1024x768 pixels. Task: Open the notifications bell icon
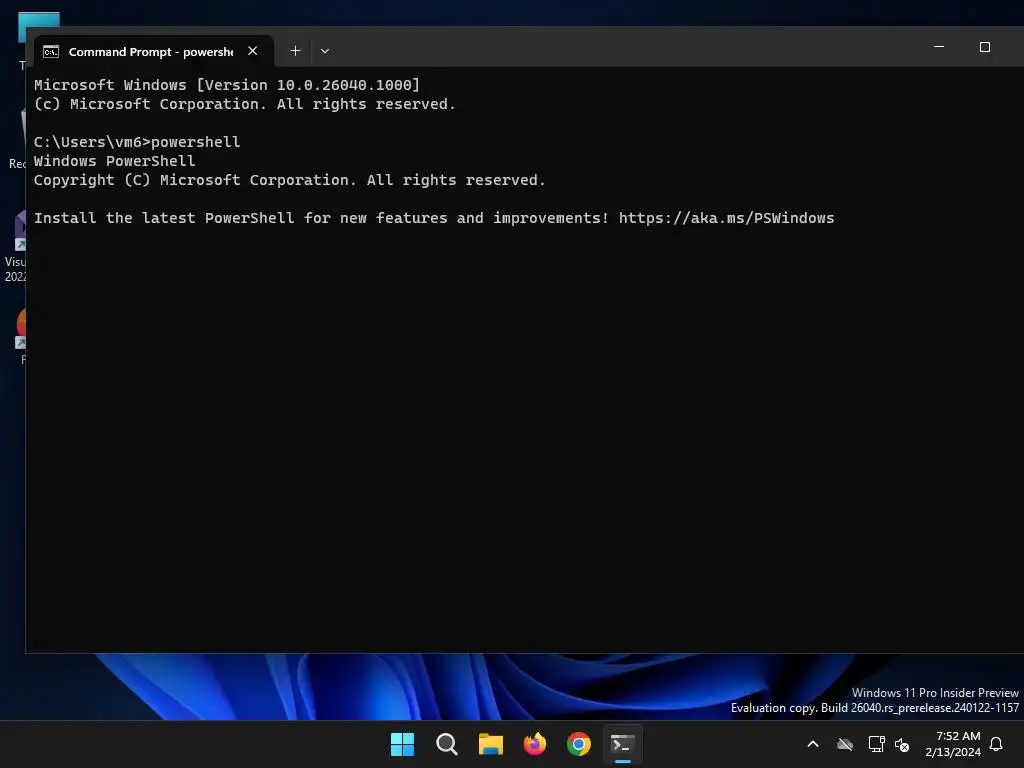click(997, 744)
